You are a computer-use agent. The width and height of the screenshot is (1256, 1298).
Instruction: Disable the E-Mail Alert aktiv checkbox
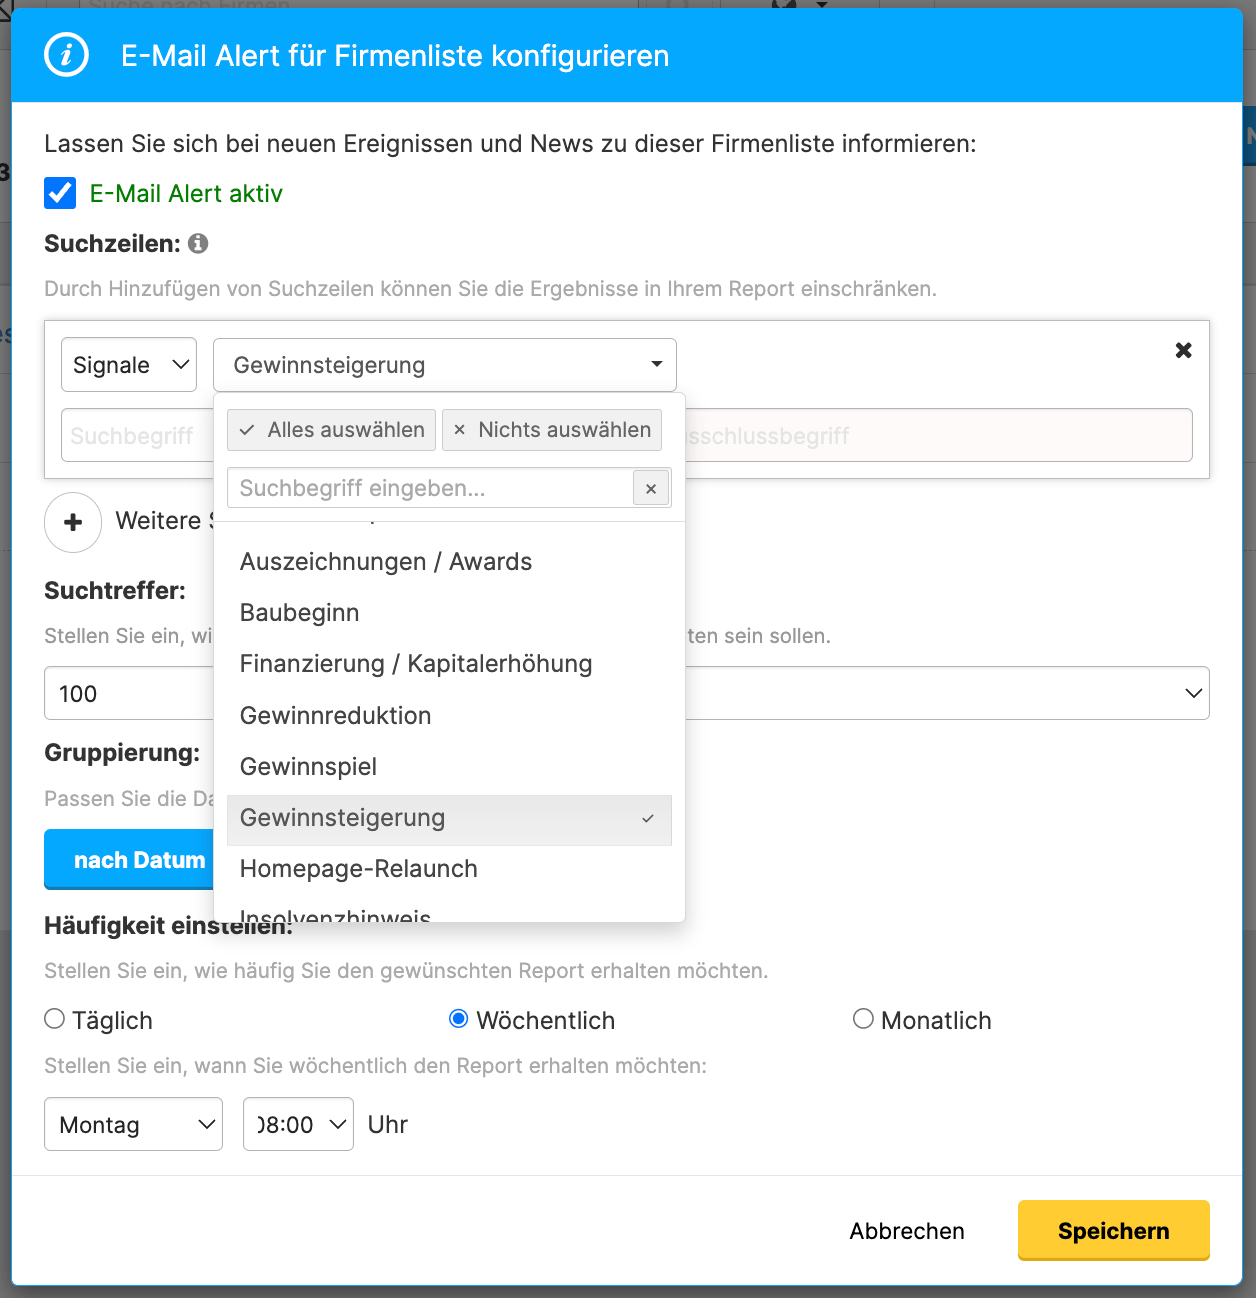point(59,193)
